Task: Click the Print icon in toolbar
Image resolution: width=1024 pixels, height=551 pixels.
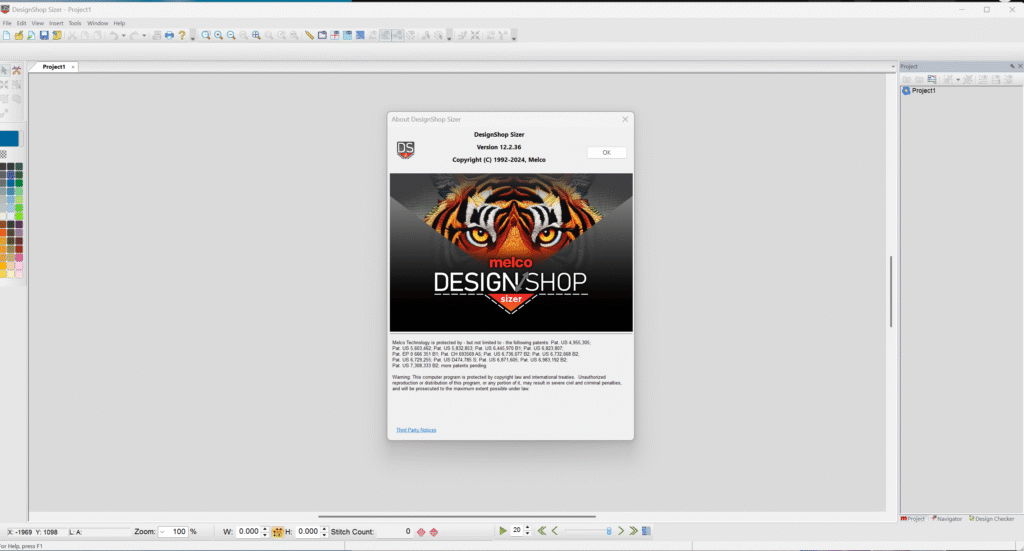Action: tap(169, 35)
